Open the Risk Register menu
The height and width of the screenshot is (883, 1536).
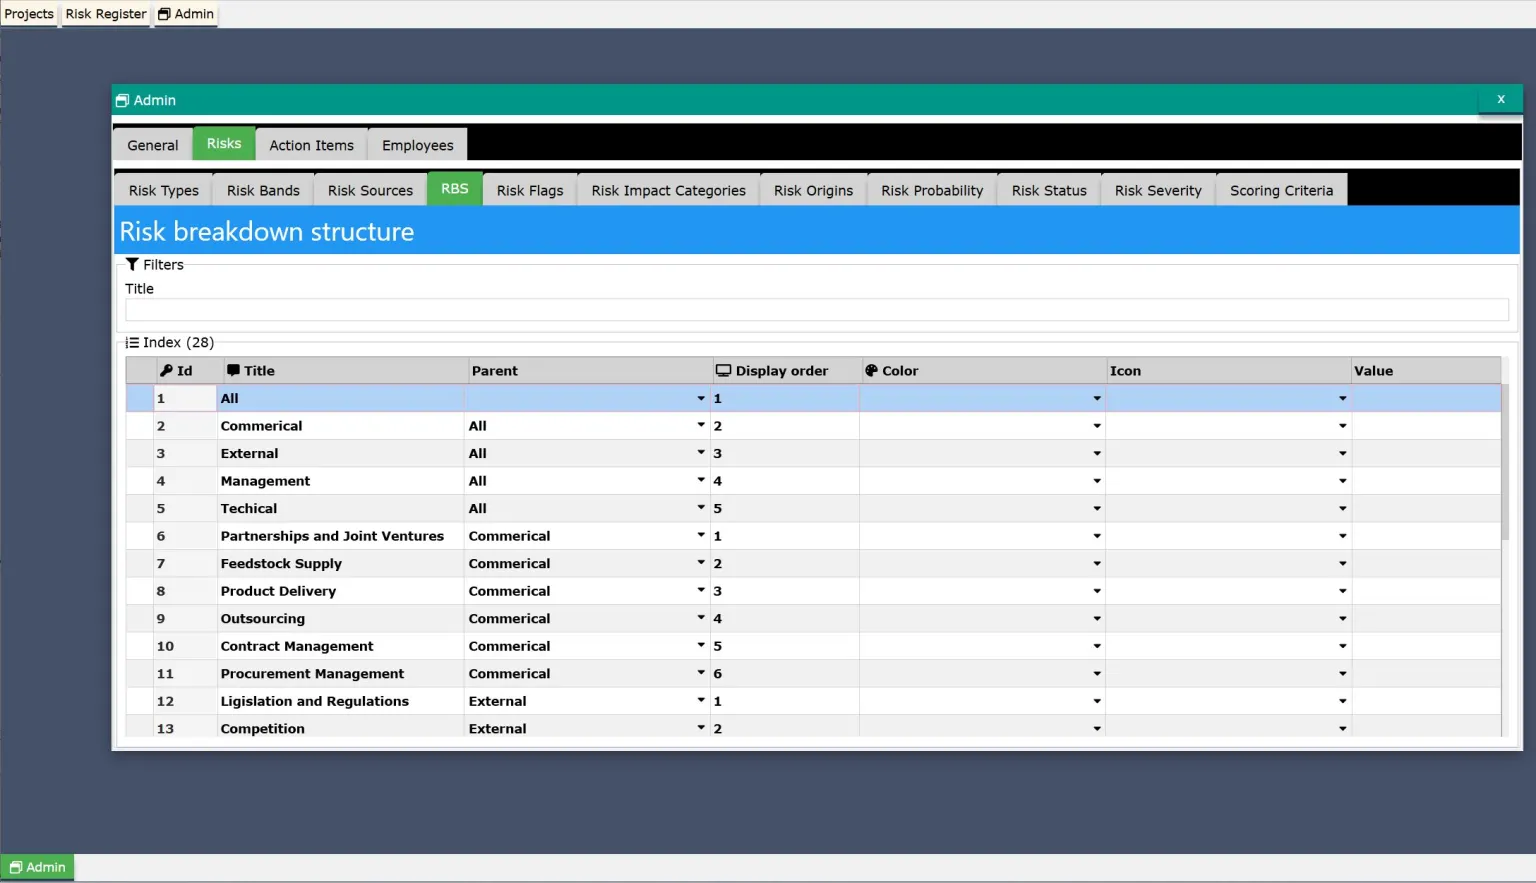tap(106, 14)
